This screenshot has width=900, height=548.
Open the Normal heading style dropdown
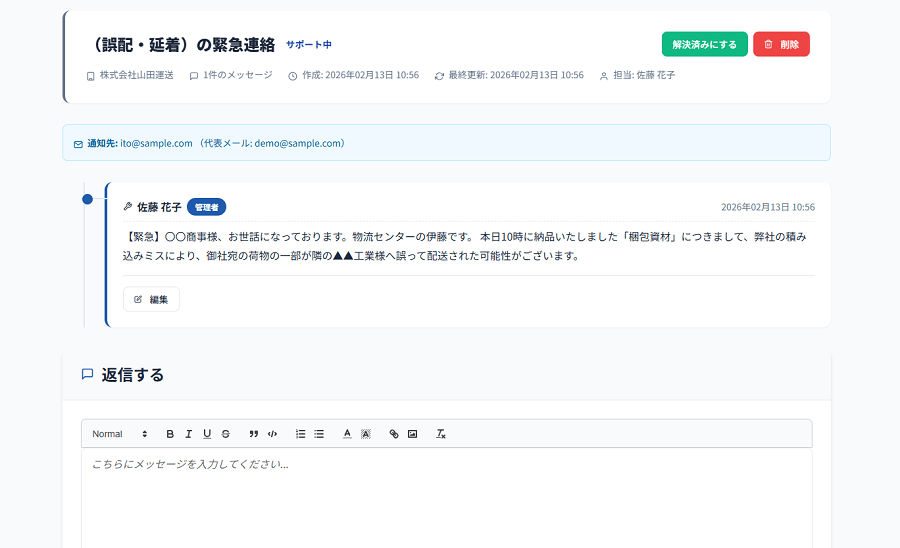[x=119, y=434]
